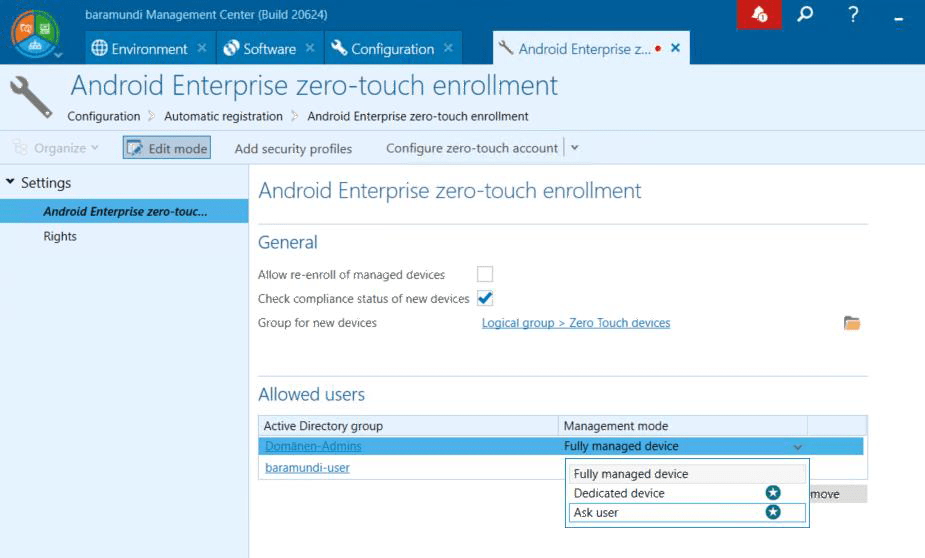The width and height of the screenshot is (925, 558).
Task: Choose Ask user from list
Action: click(x=687, y=513)
